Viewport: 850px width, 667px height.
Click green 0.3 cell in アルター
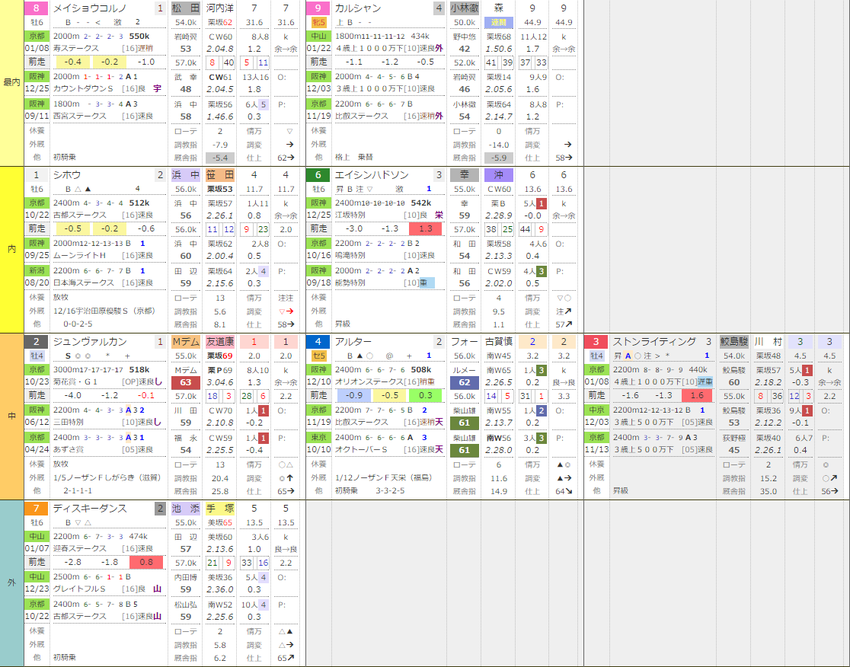(x=426, y=395)
